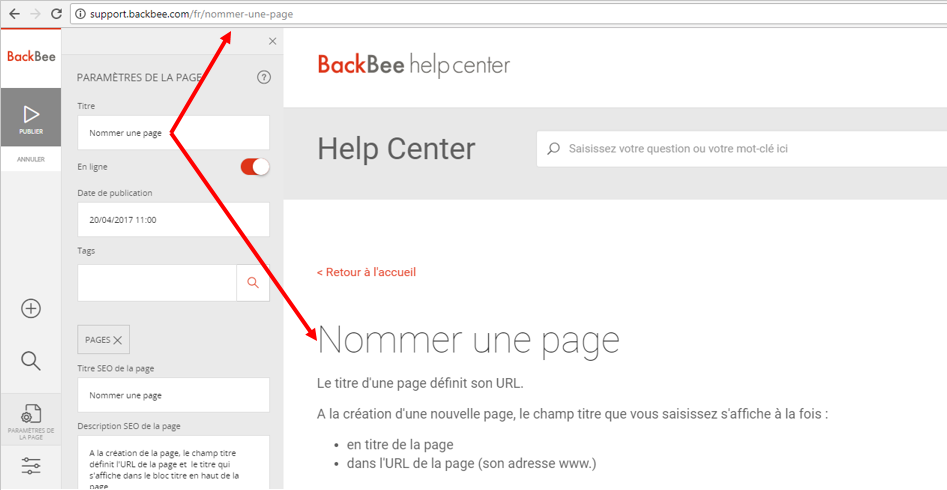Click the text 'Le titre d'une page définit son URL.'
Screen dimensions: 947x490
[422, 384]
